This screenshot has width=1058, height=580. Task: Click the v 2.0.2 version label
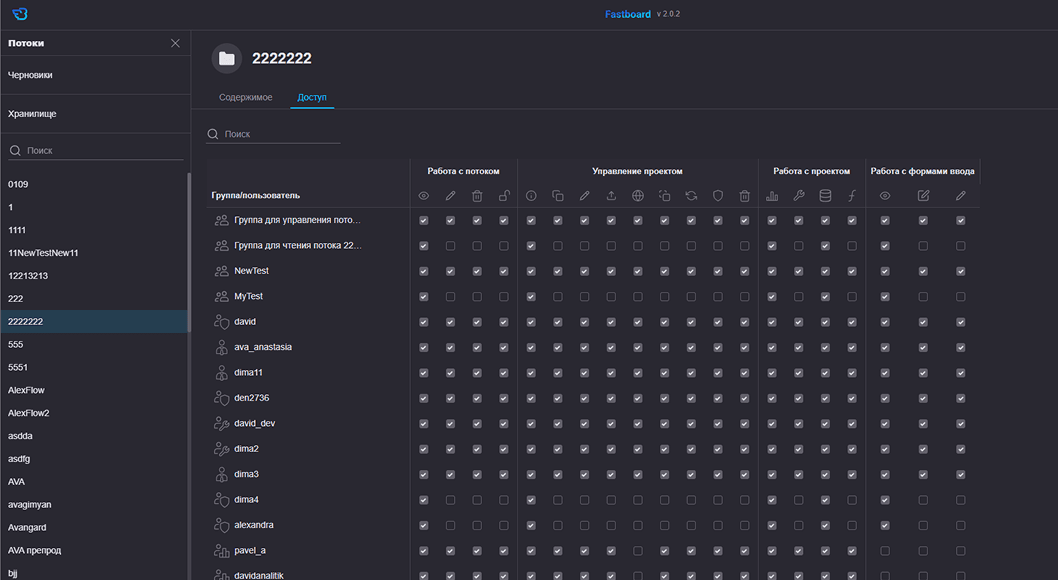668,14
